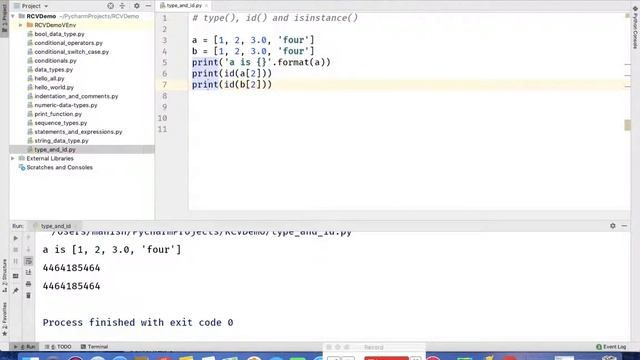Click the editor vertical scrollbar thumb

click(x=627, y=125)
